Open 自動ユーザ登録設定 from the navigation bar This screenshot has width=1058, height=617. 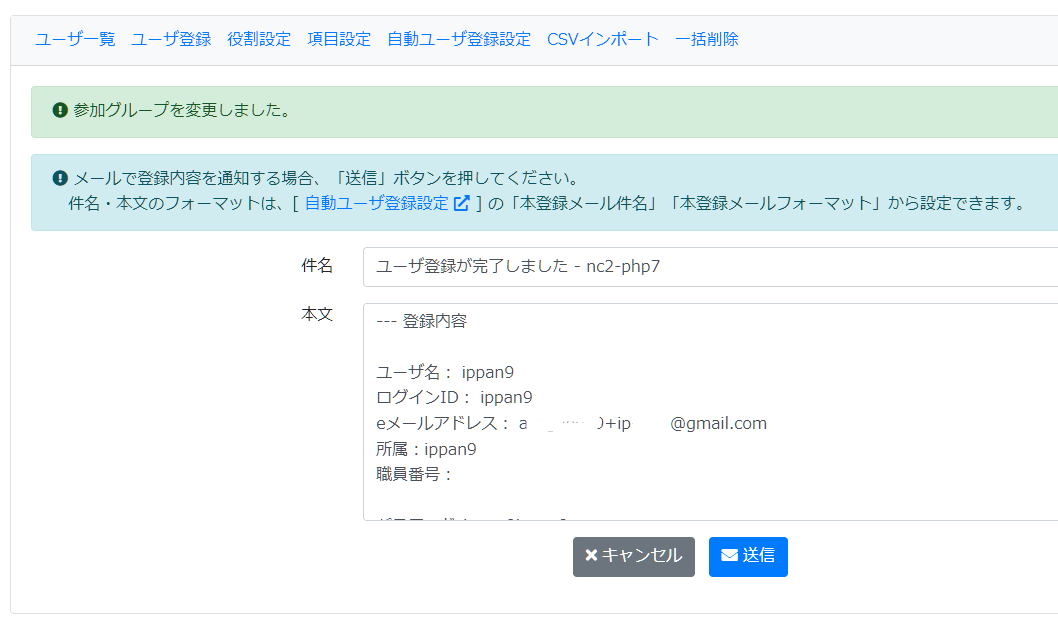point(458,39)
